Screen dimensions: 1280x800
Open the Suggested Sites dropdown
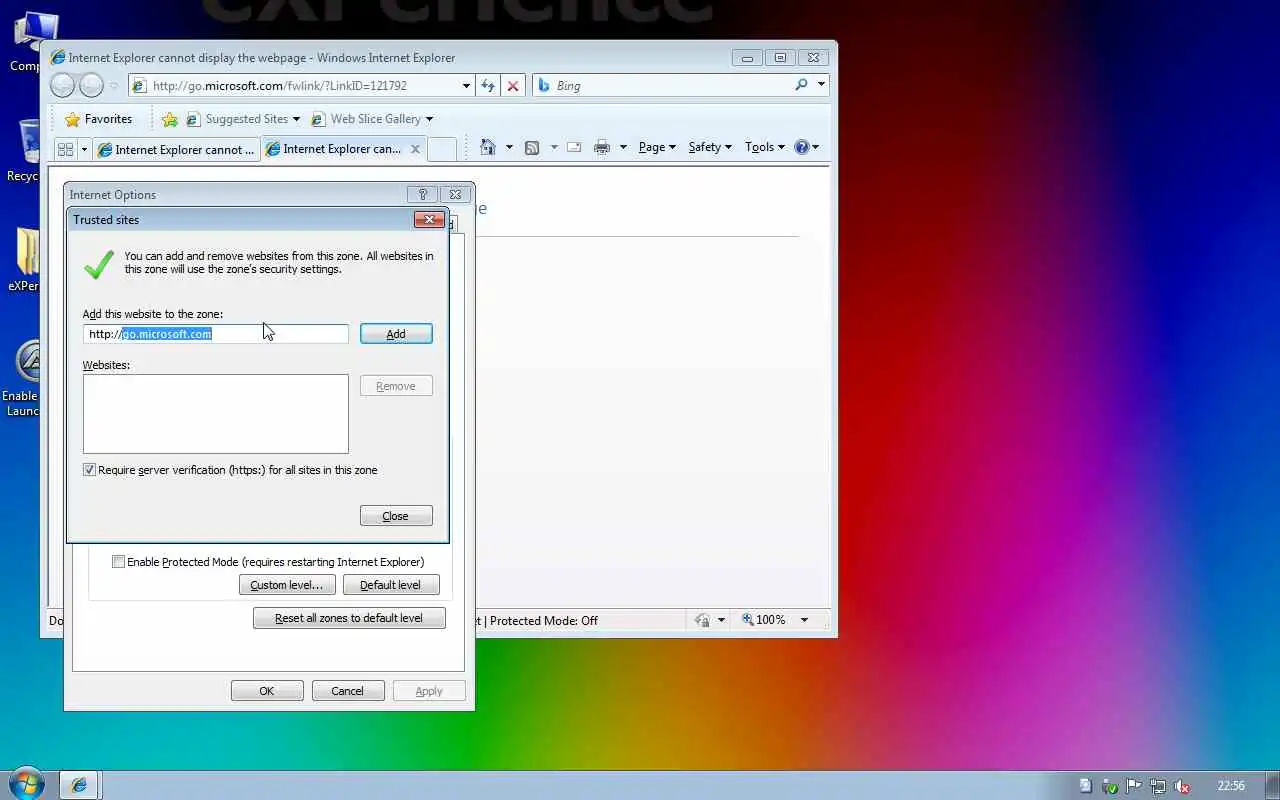pos(243,119)
